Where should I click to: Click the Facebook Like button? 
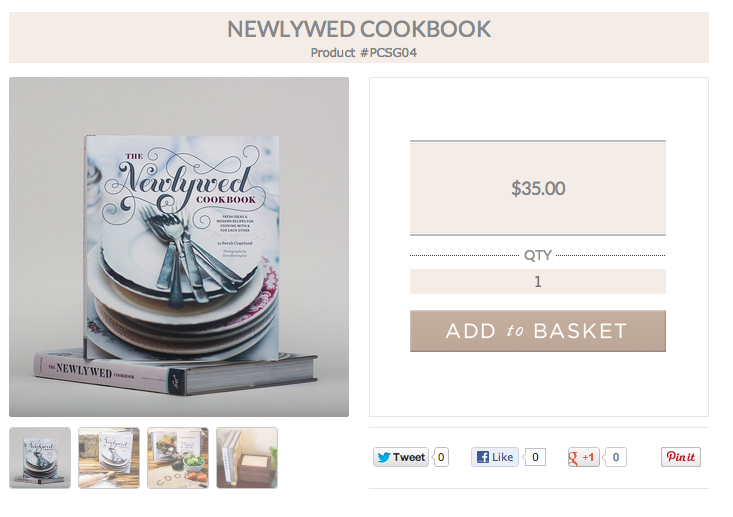click(495, 457)
